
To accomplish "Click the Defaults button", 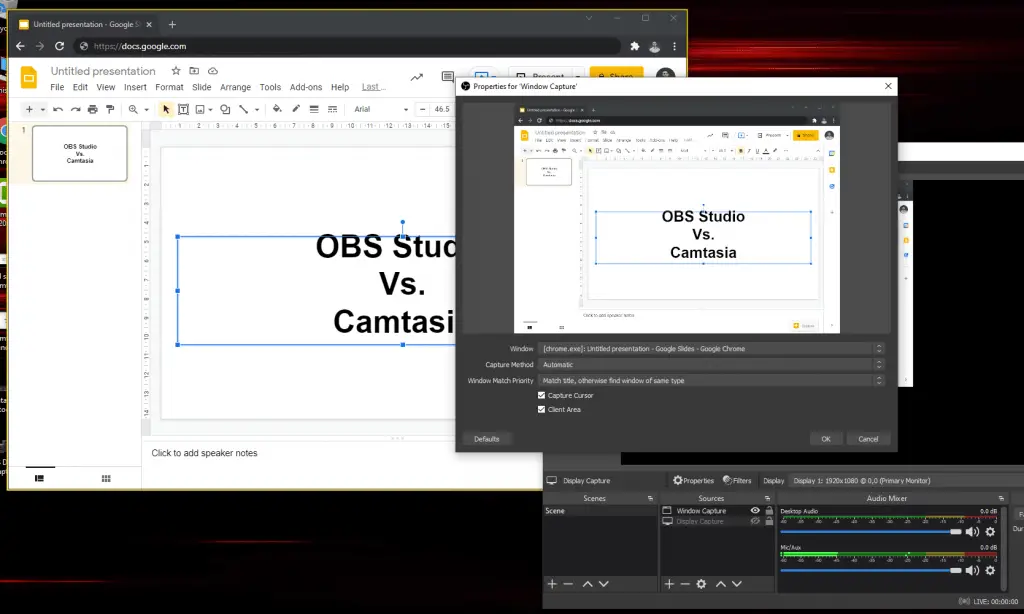I will coord(487,439).
